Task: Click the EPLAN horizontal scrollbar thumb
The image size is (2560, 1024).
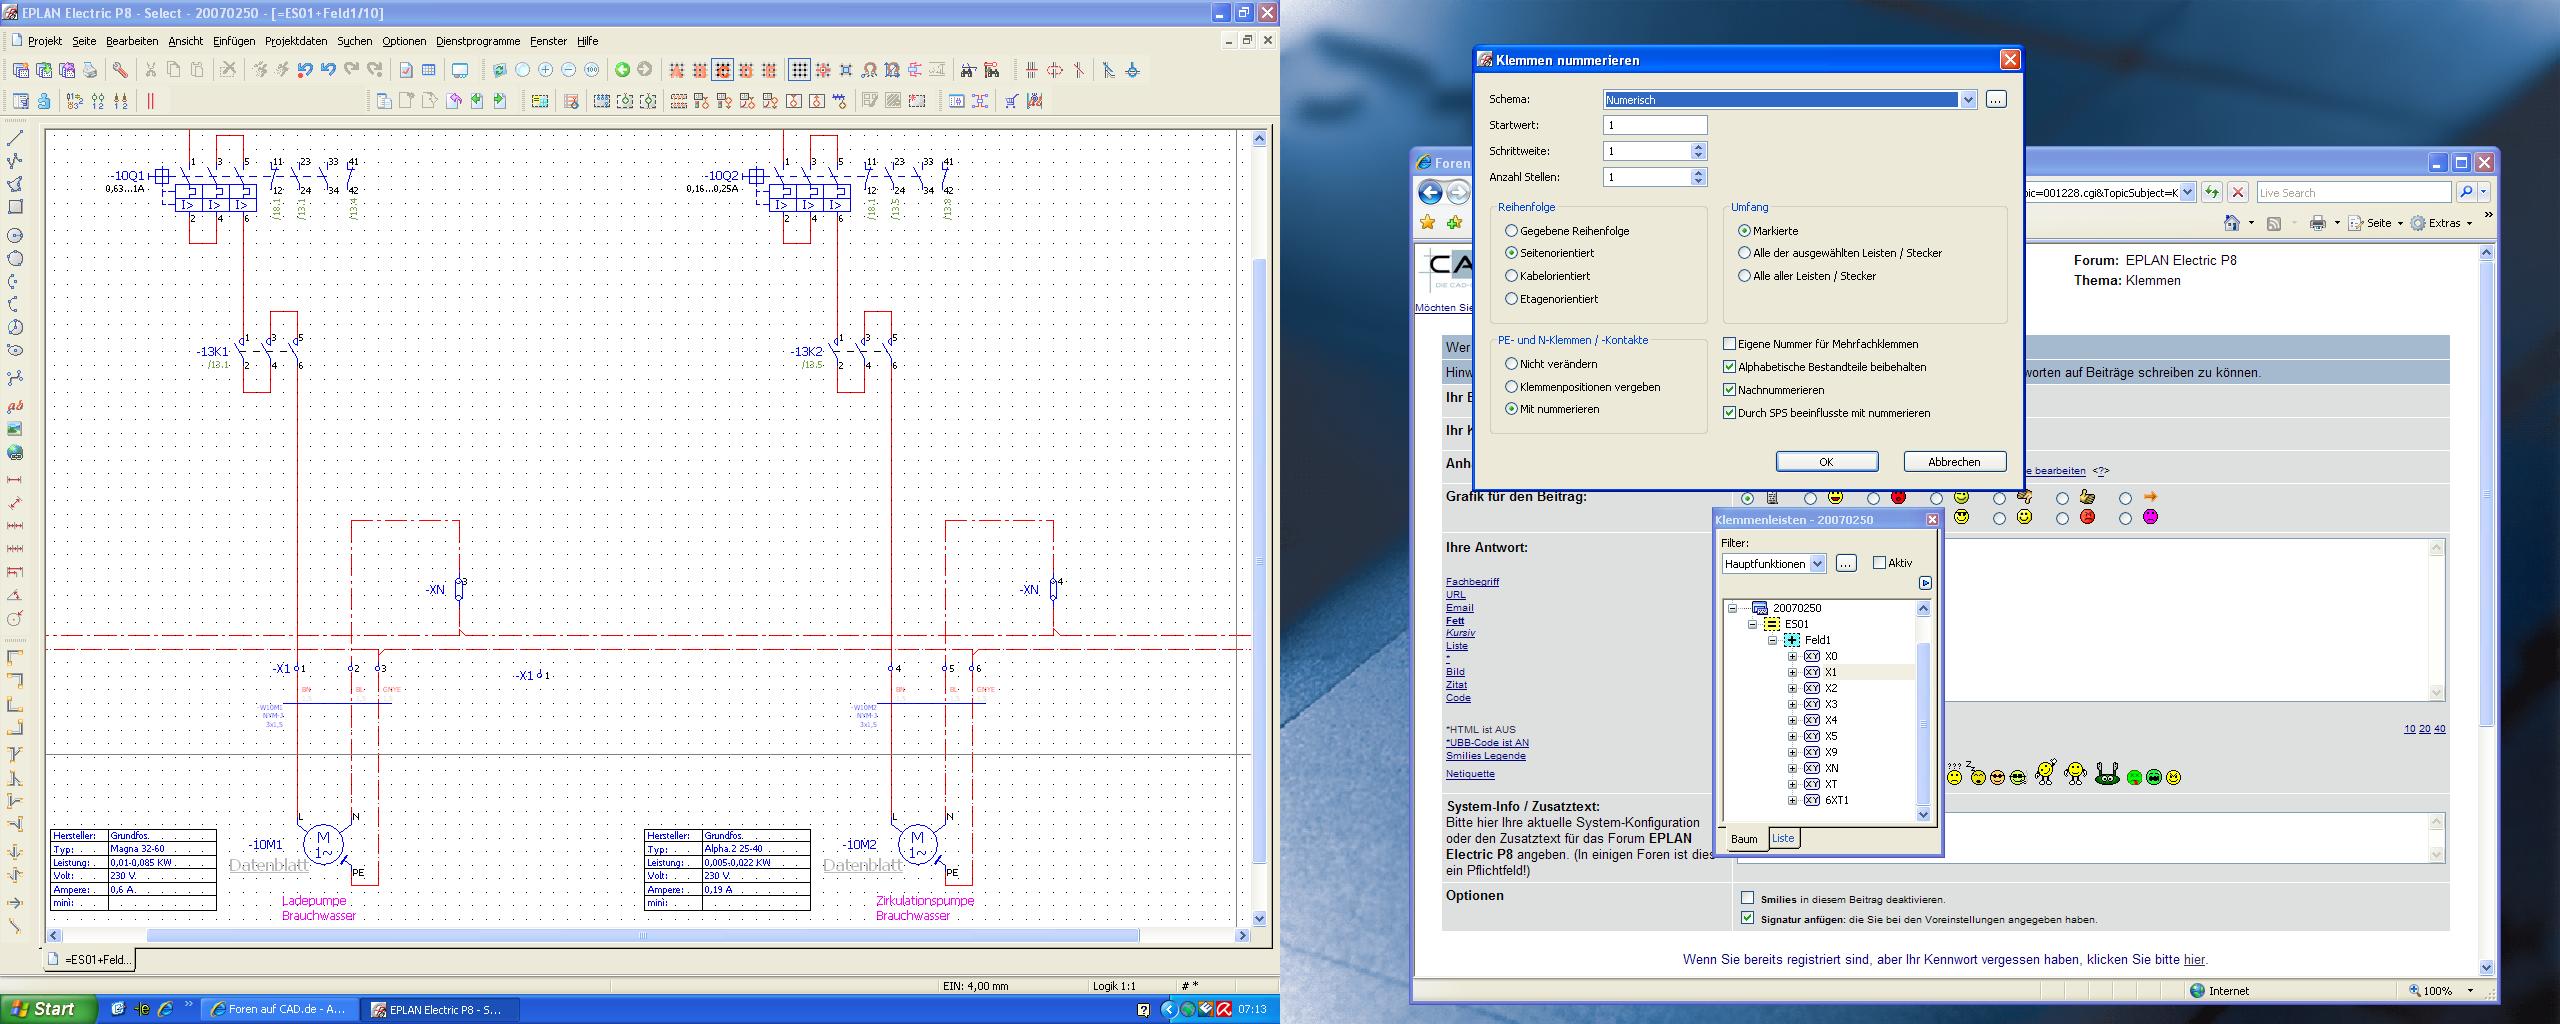Action: [642, 936]
